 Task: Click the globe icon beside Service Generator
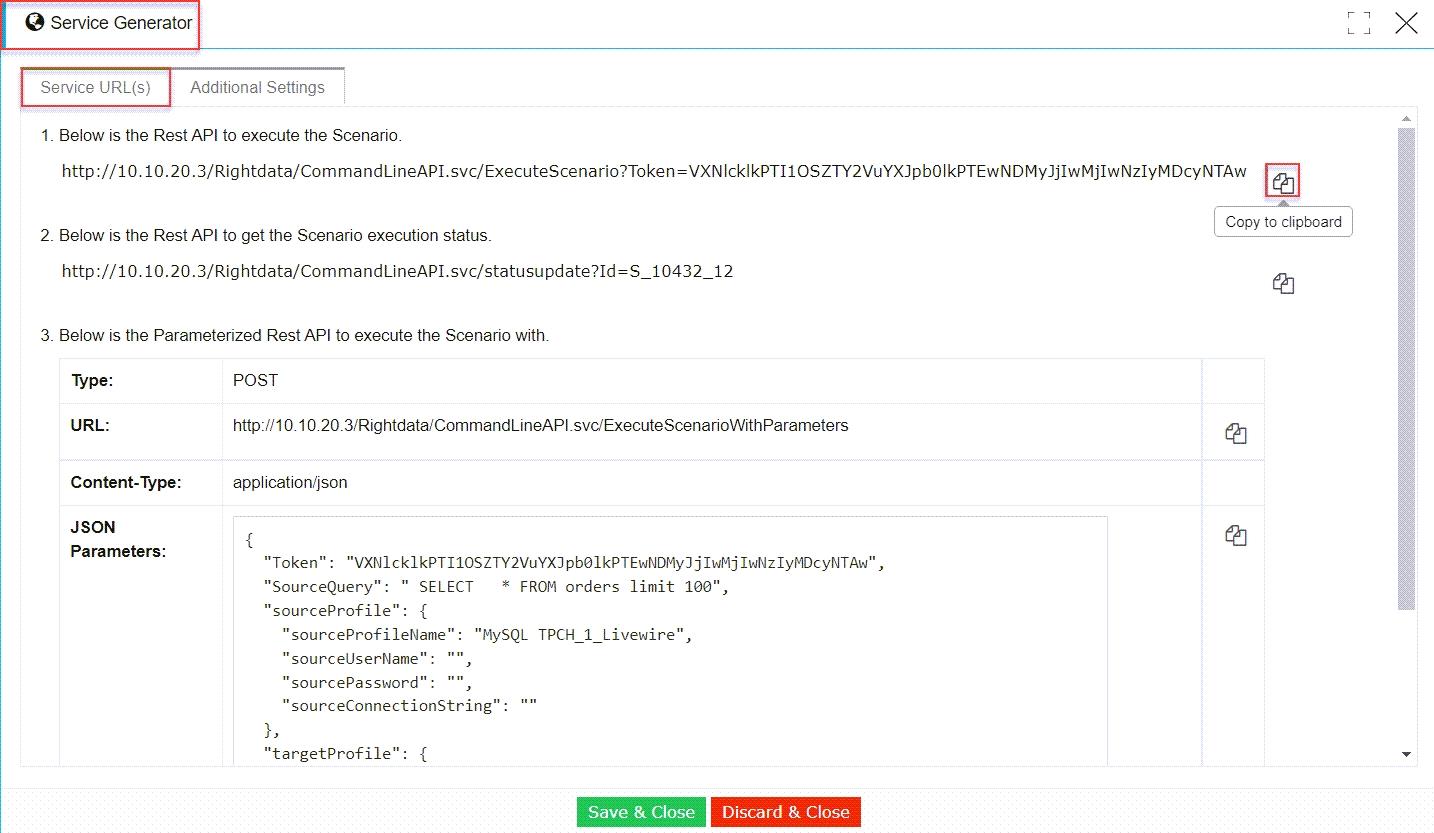tap(35, 22)
